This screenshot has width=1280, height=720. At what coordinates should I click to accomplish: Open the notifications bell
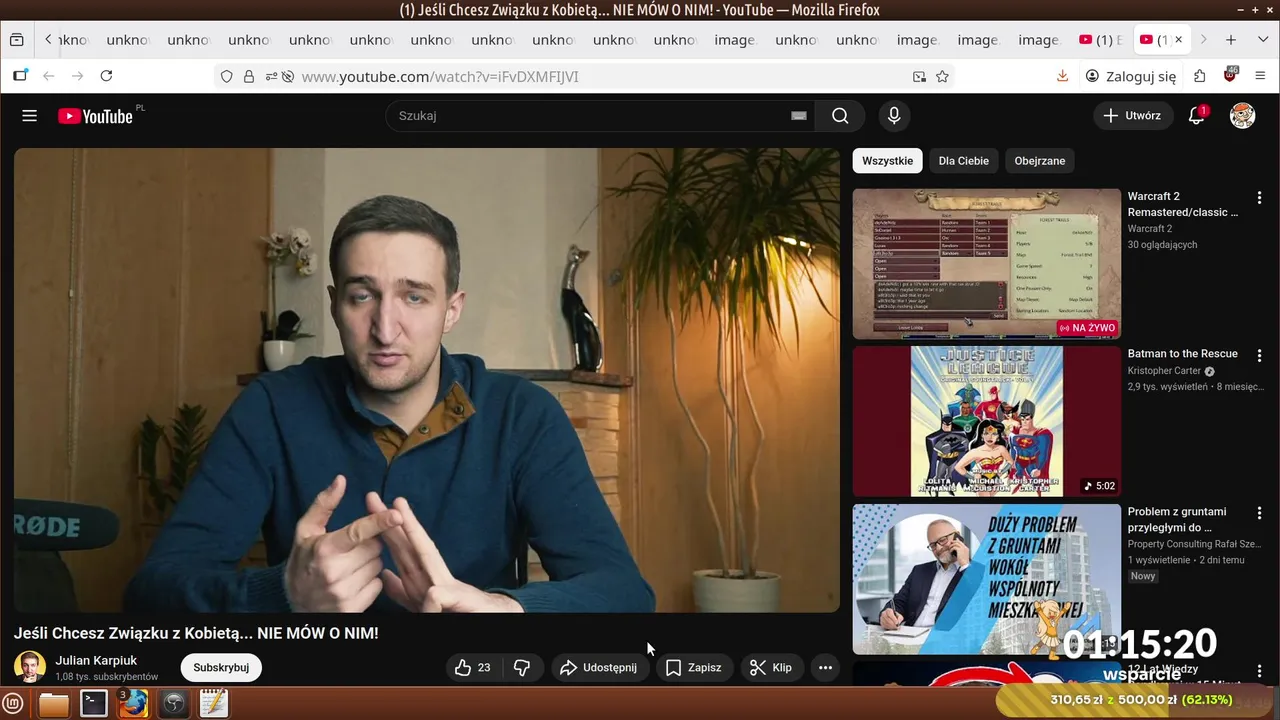tap(1196, 116)
